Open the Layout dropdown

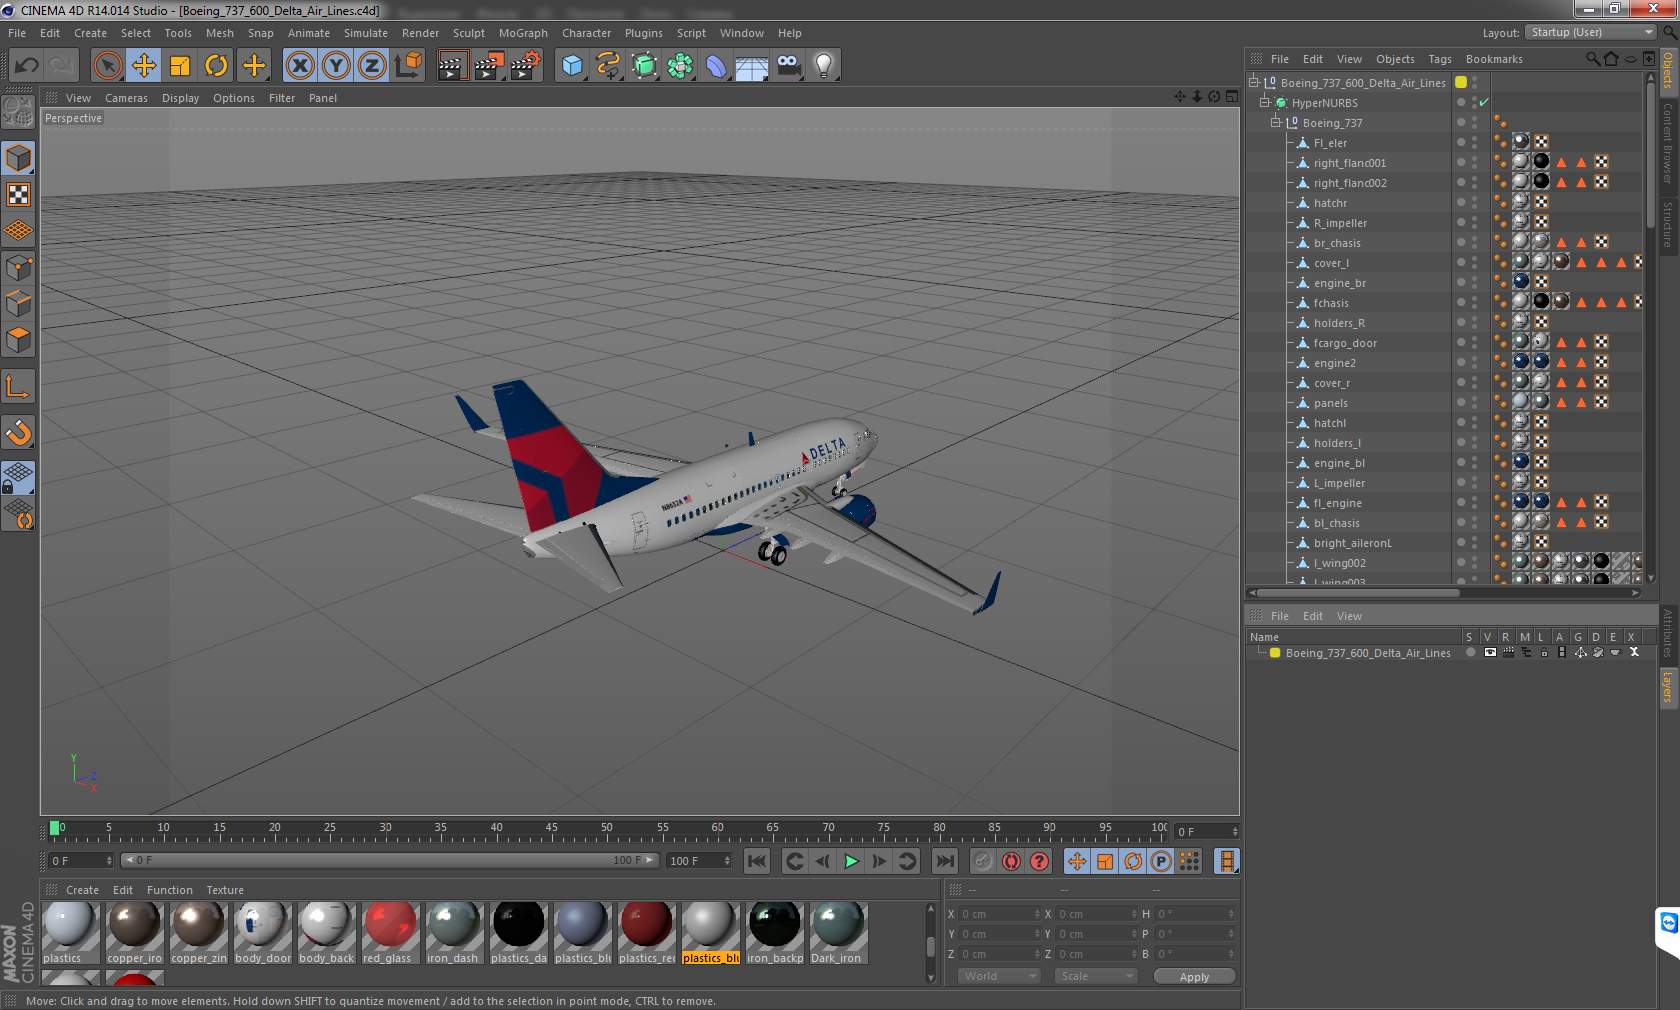1591,32
